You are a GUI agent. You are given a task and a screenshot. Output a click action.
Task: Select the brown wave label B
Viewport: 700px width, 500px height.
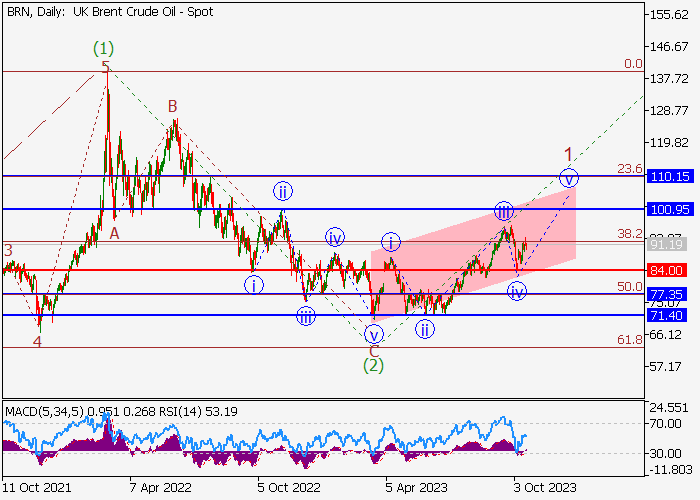pos(173,106)
